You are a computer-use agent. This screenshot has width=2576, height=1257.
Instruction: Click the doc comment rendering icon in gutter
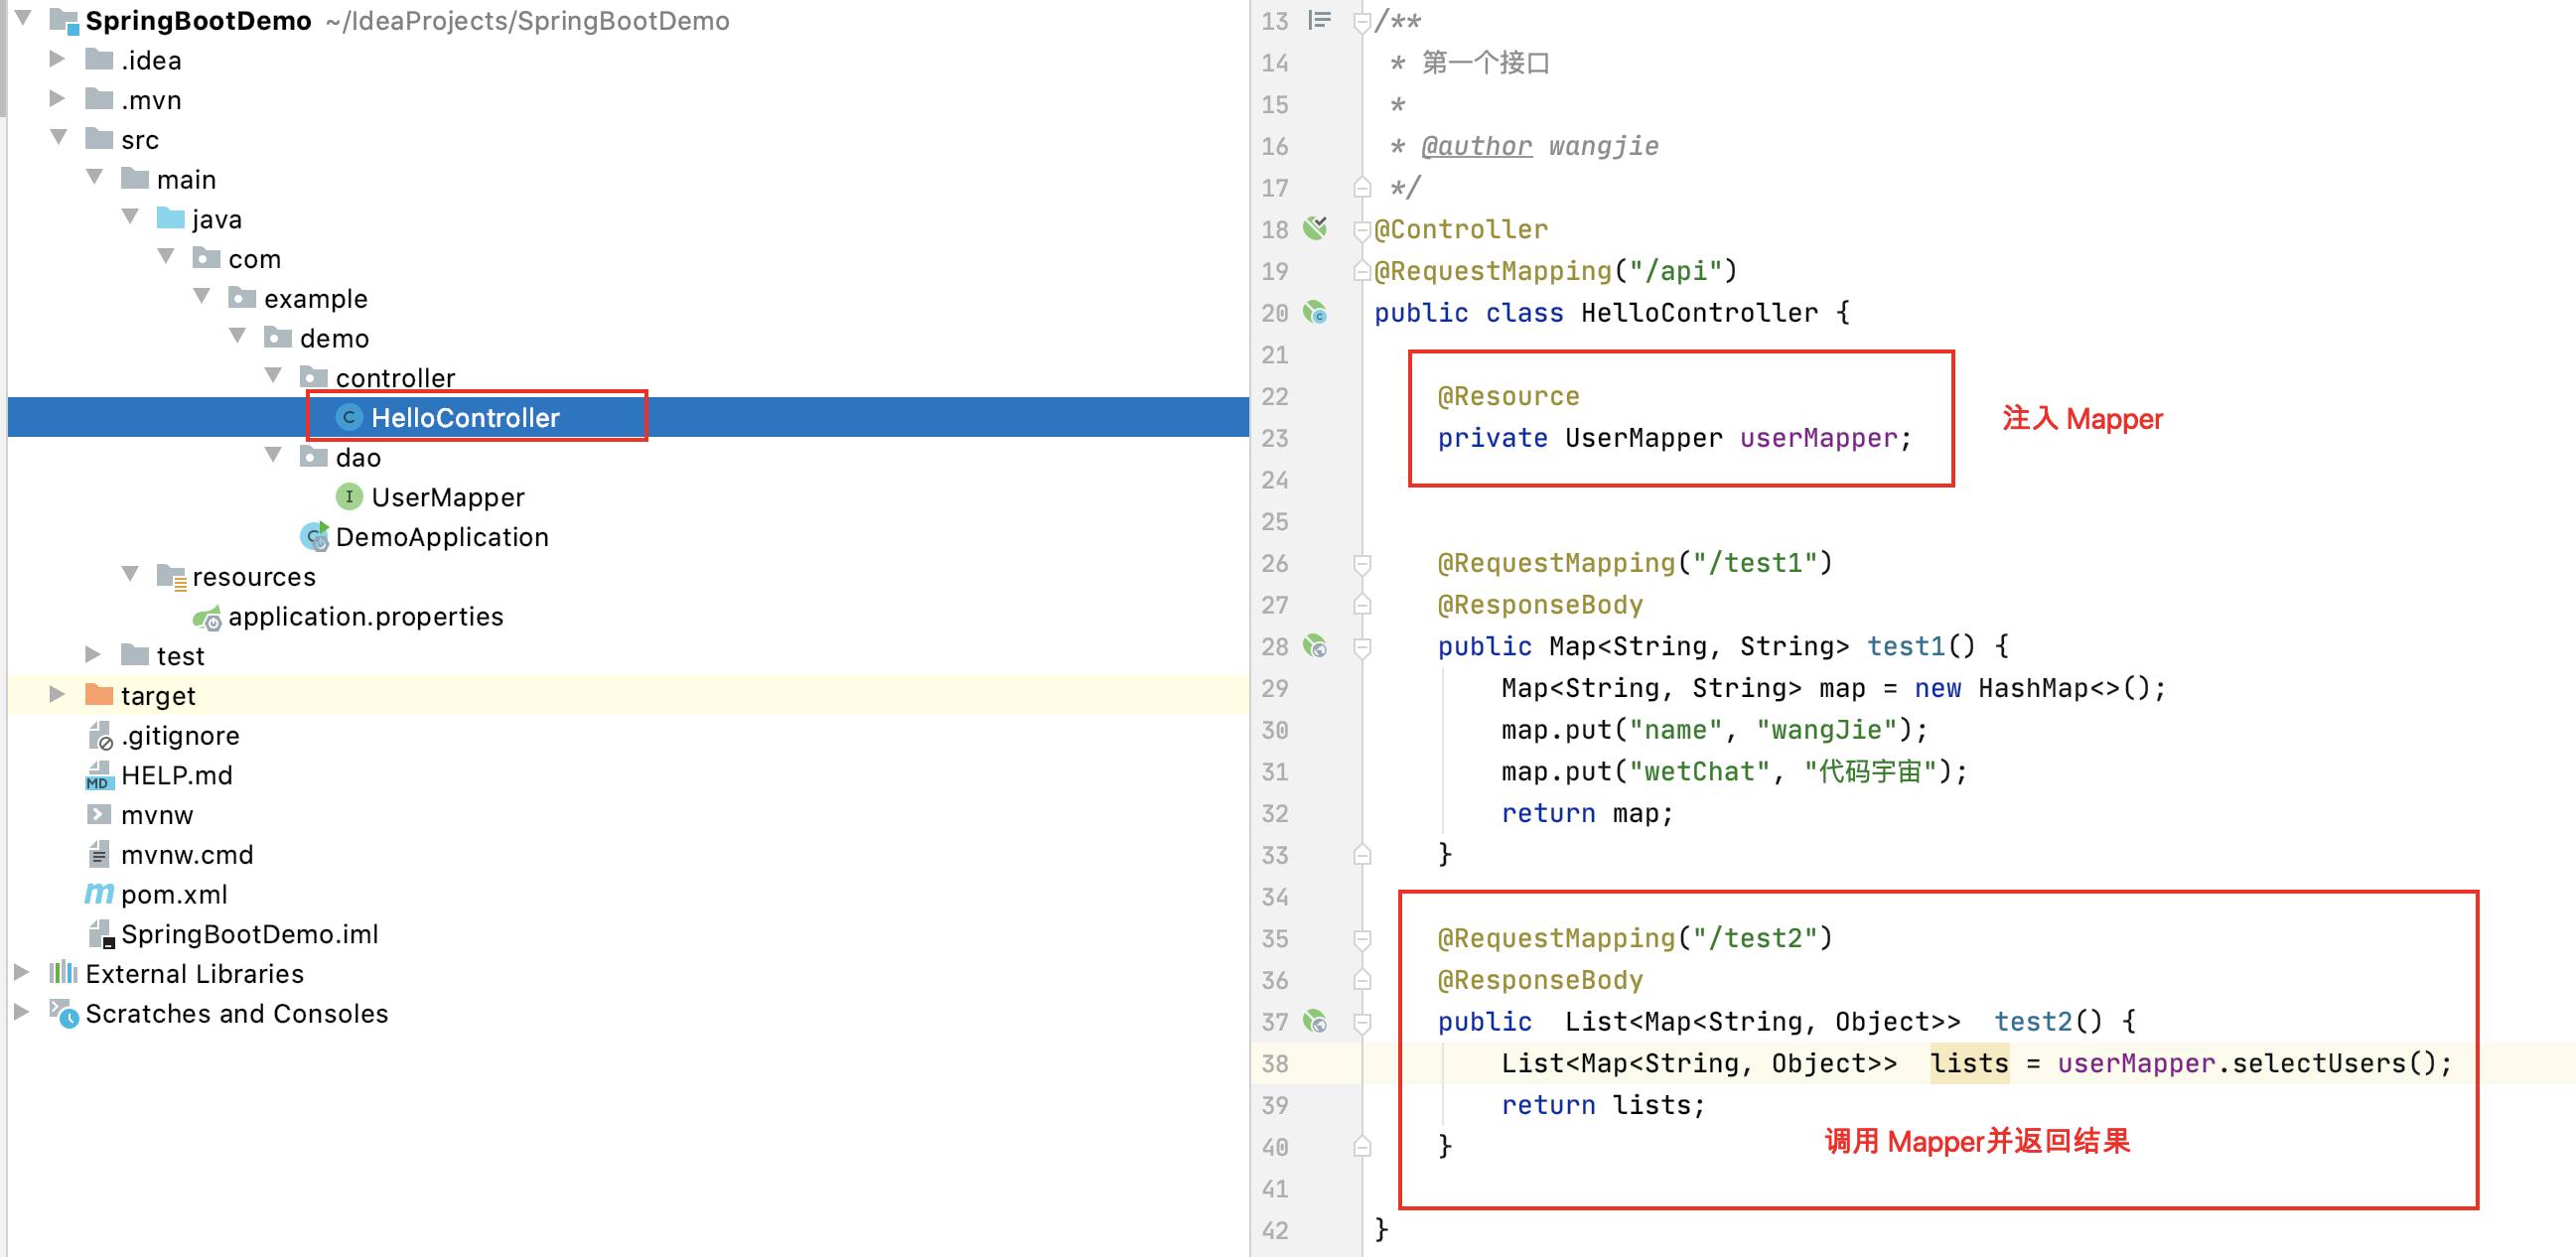[1319, 20]
